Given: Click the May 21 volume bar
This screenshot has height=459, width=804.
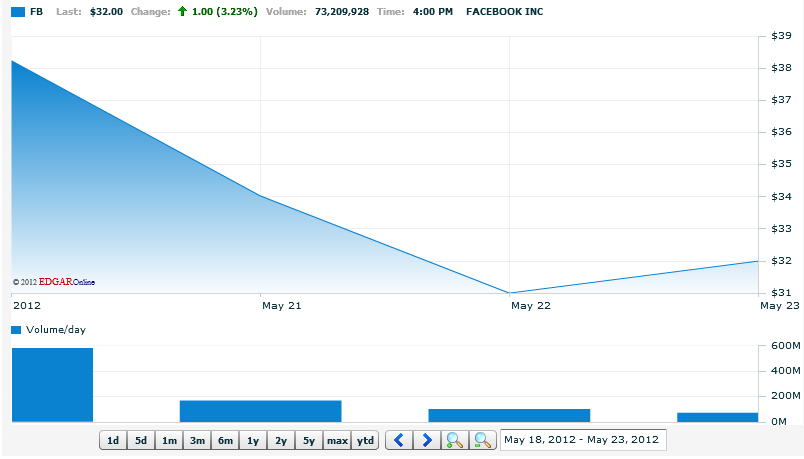Looking at the screenshot, I should pyautogui.click(x=260, y=411).
